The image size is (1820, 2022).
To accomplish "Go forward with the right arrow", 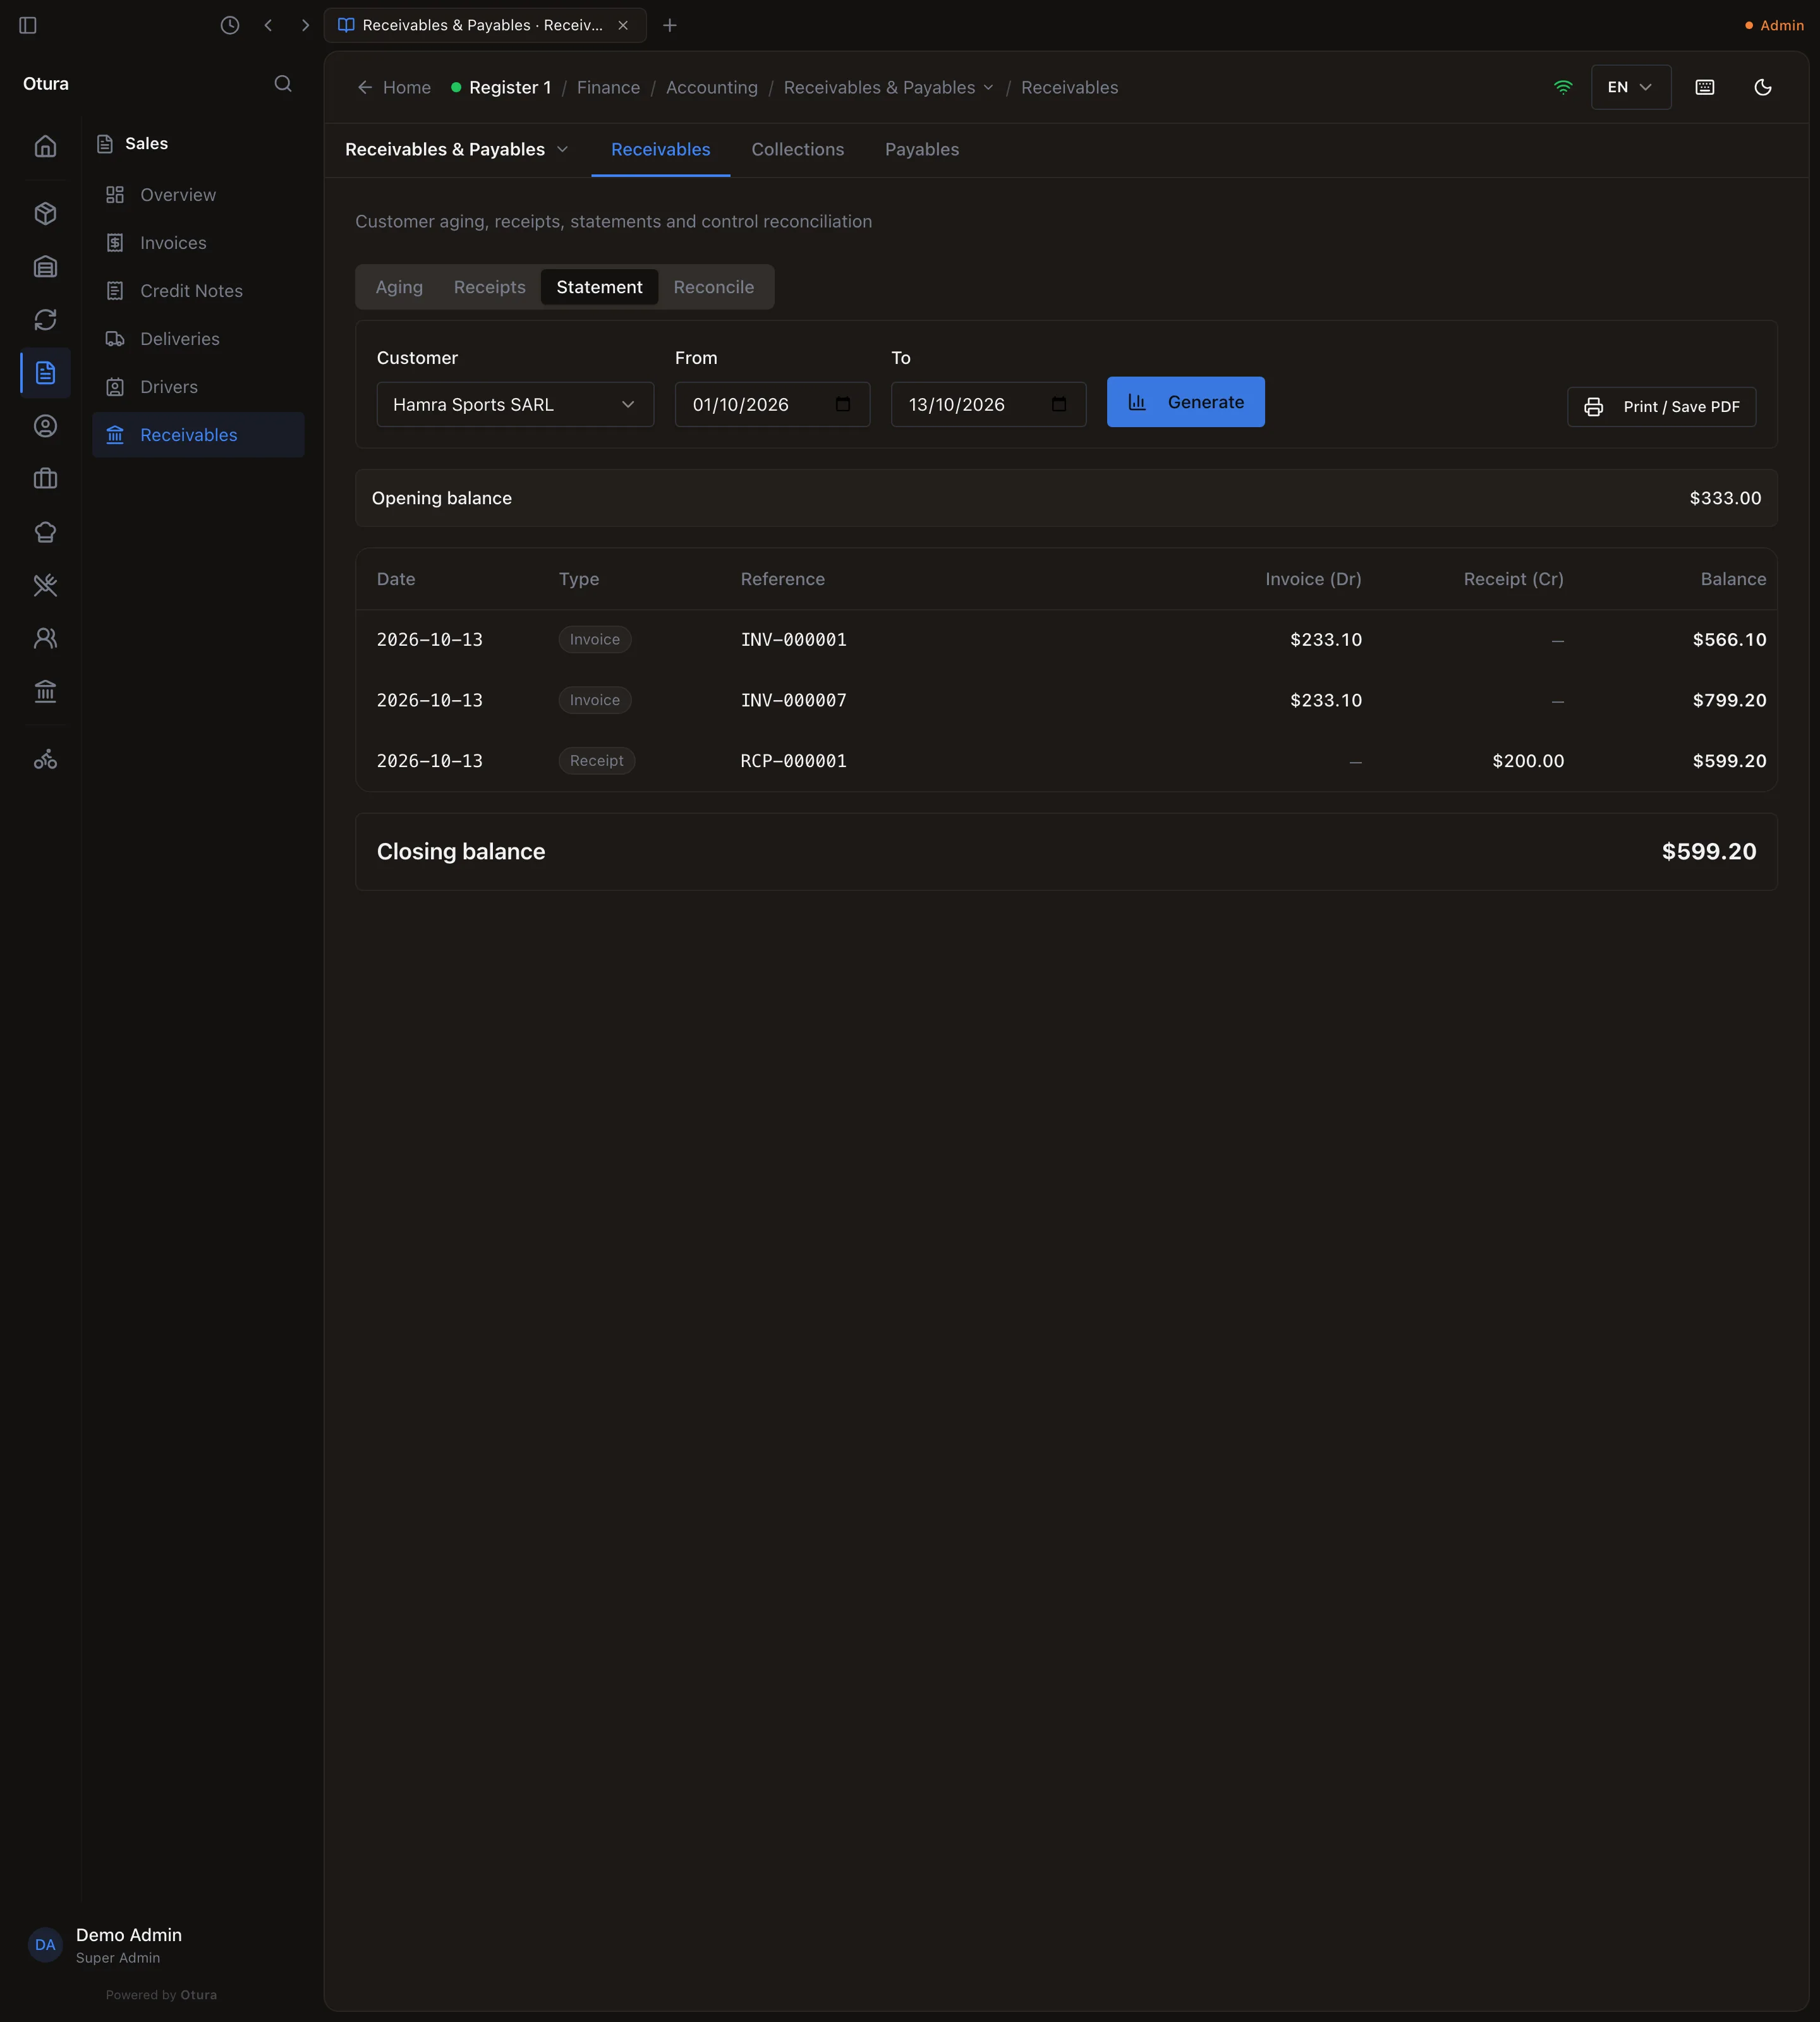I will [x=305, y=25].
